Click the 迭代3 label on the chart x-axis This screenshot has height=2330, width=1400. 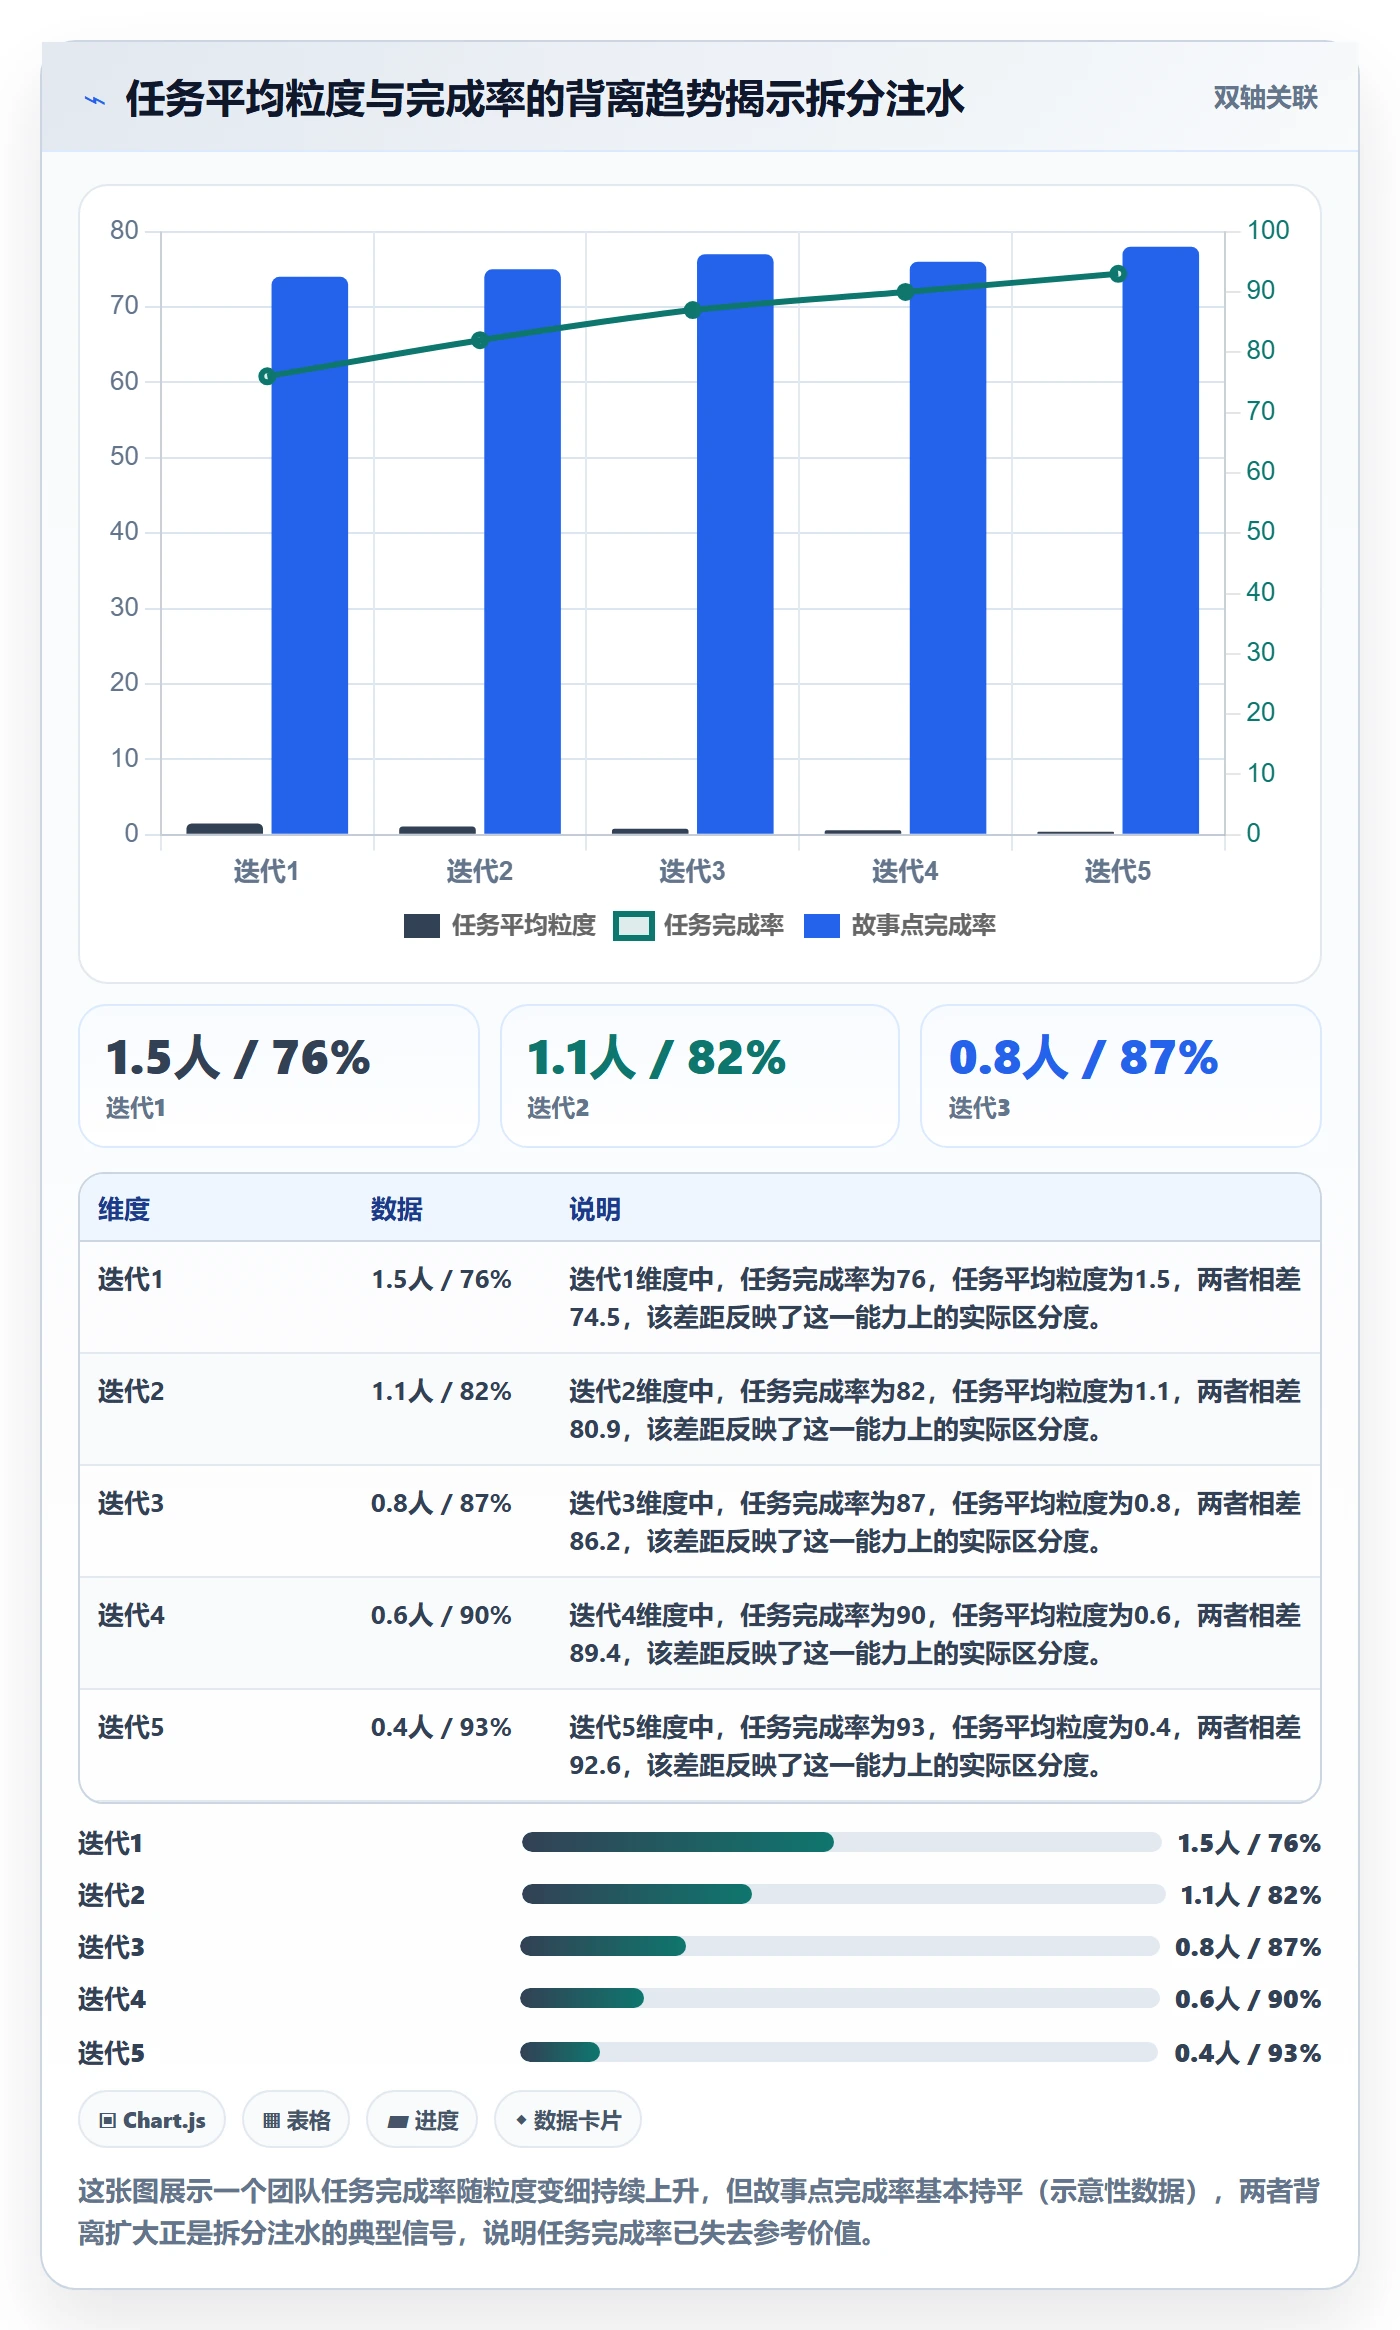point(692,871)
